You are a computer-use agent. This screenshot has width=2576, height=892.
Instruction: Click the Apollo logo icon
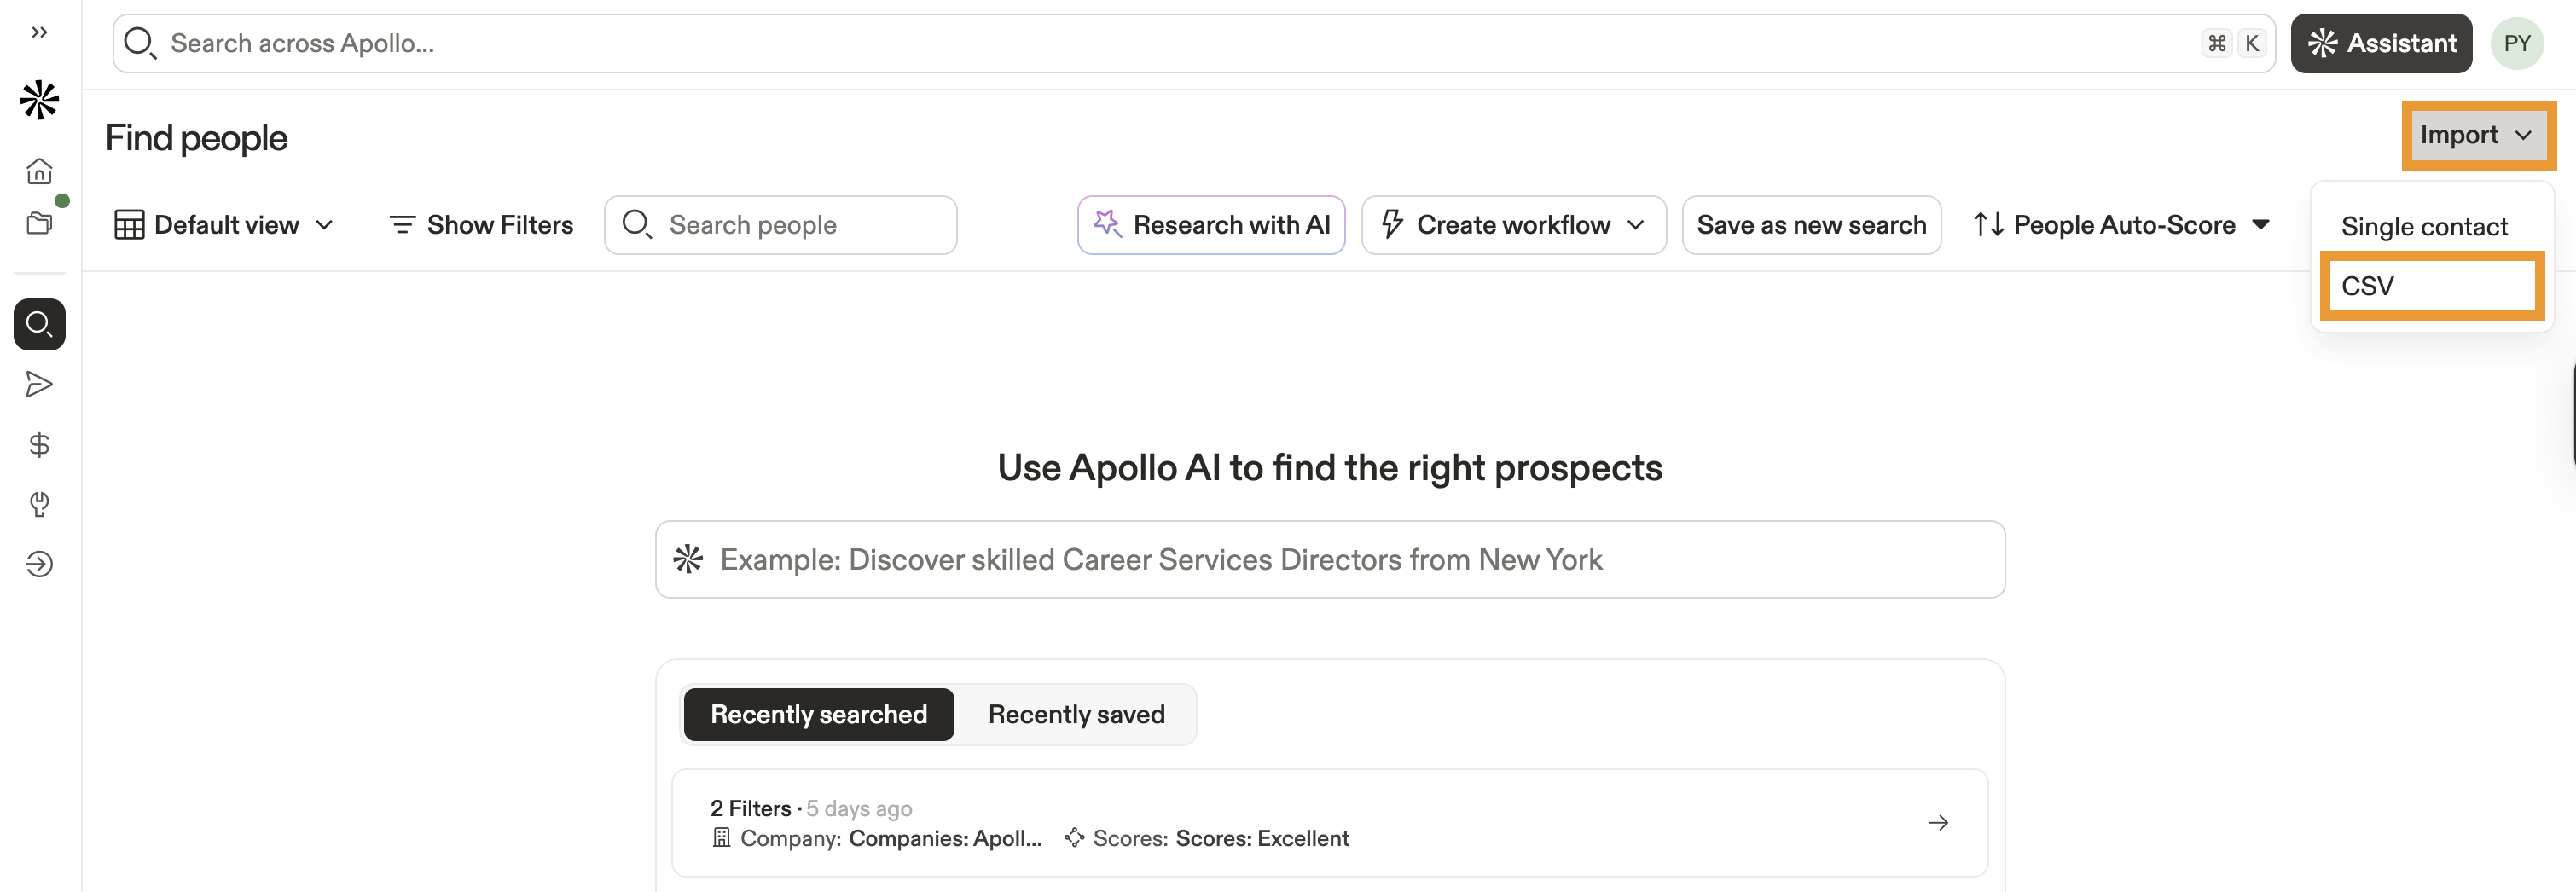[x=39, y=100]
